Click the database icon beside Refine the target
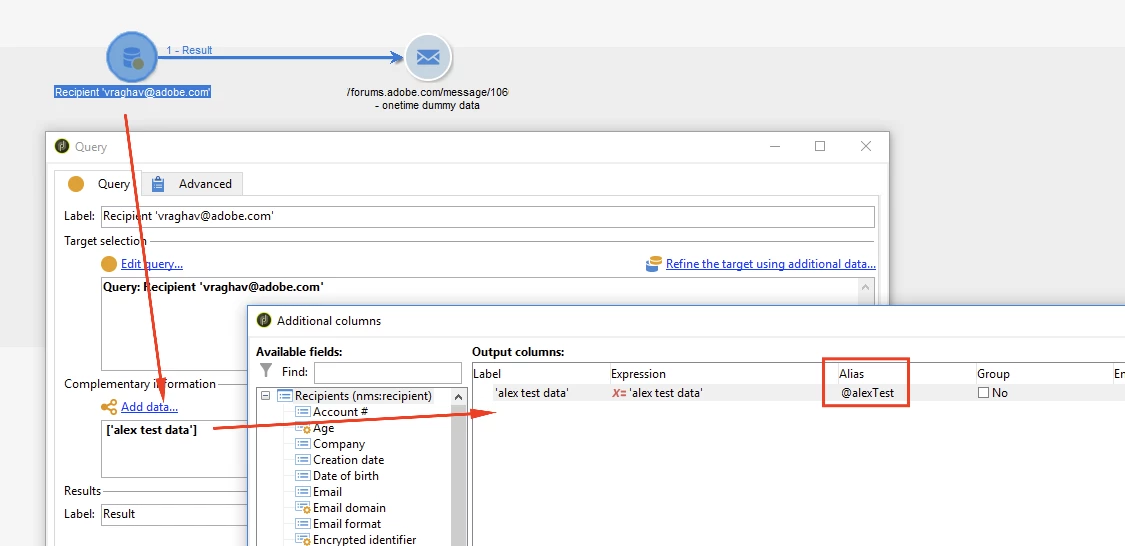The width and height of the screenshot is (1125, 546). 654,264
